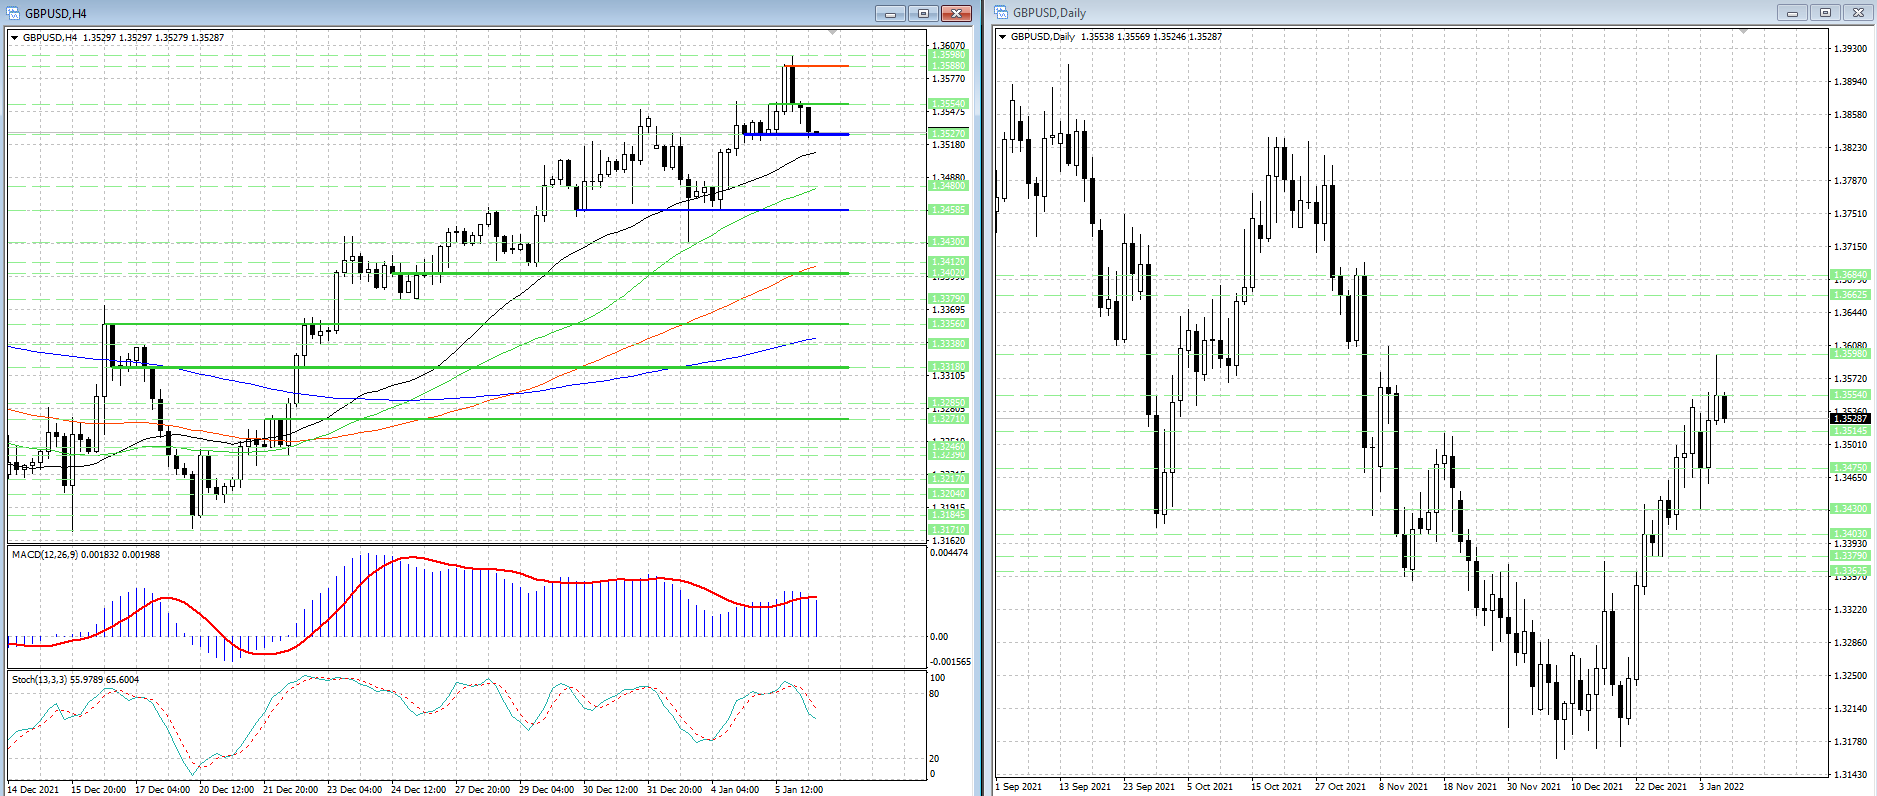Click the MACD(12,26,9) indicator label

point(86,554)
